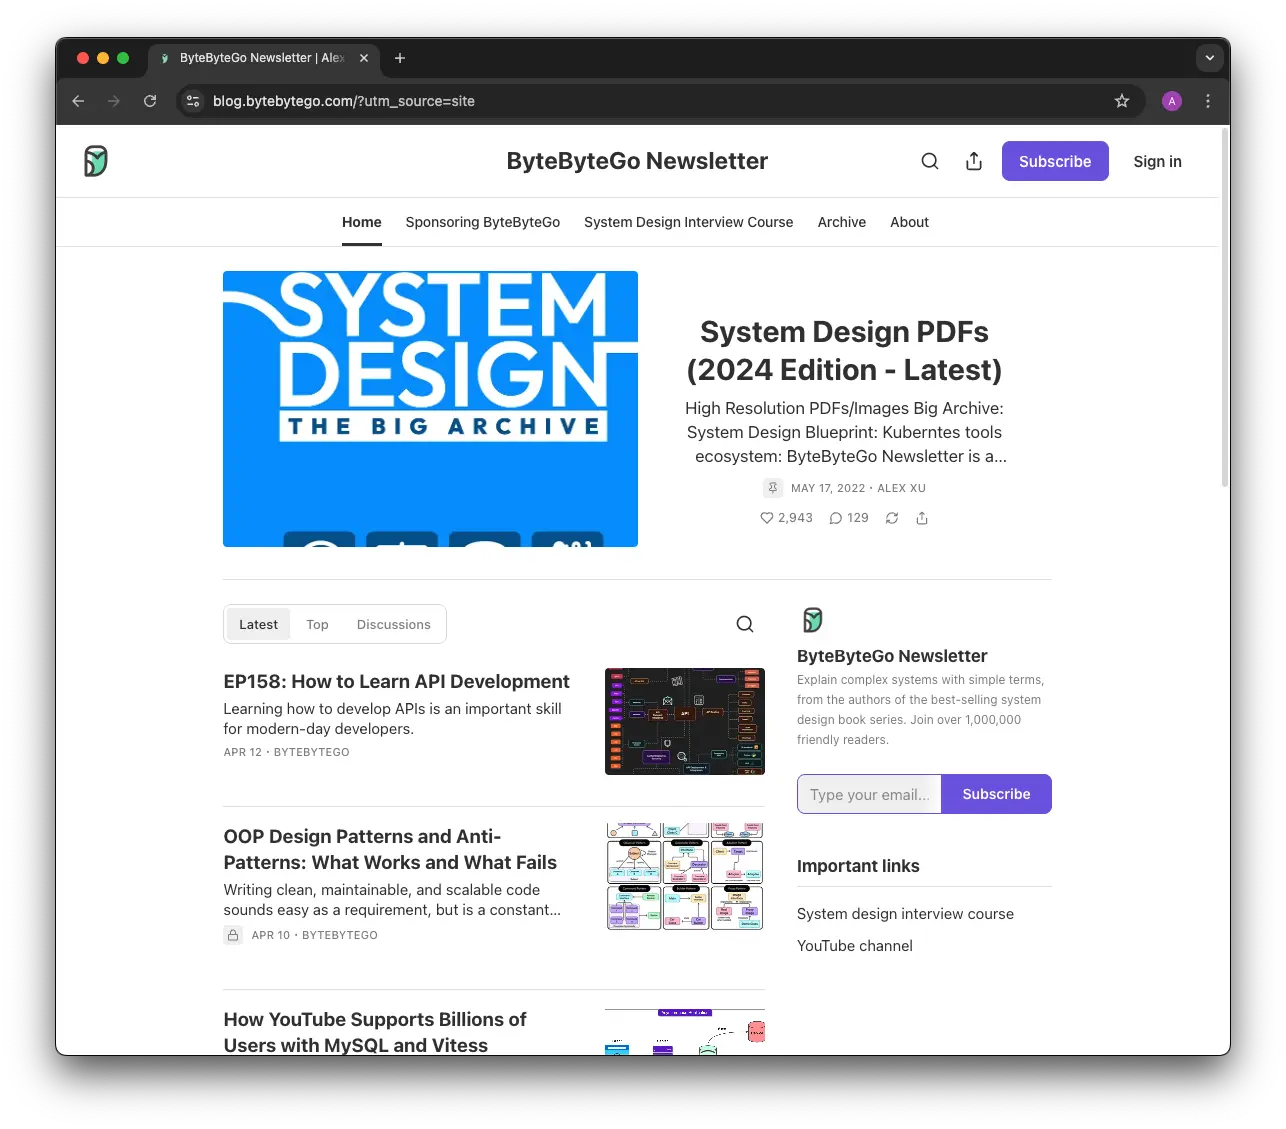1286x1129 pixels.
Task: Open the header search magnifier icon
Action: click(x=930, y=161)
